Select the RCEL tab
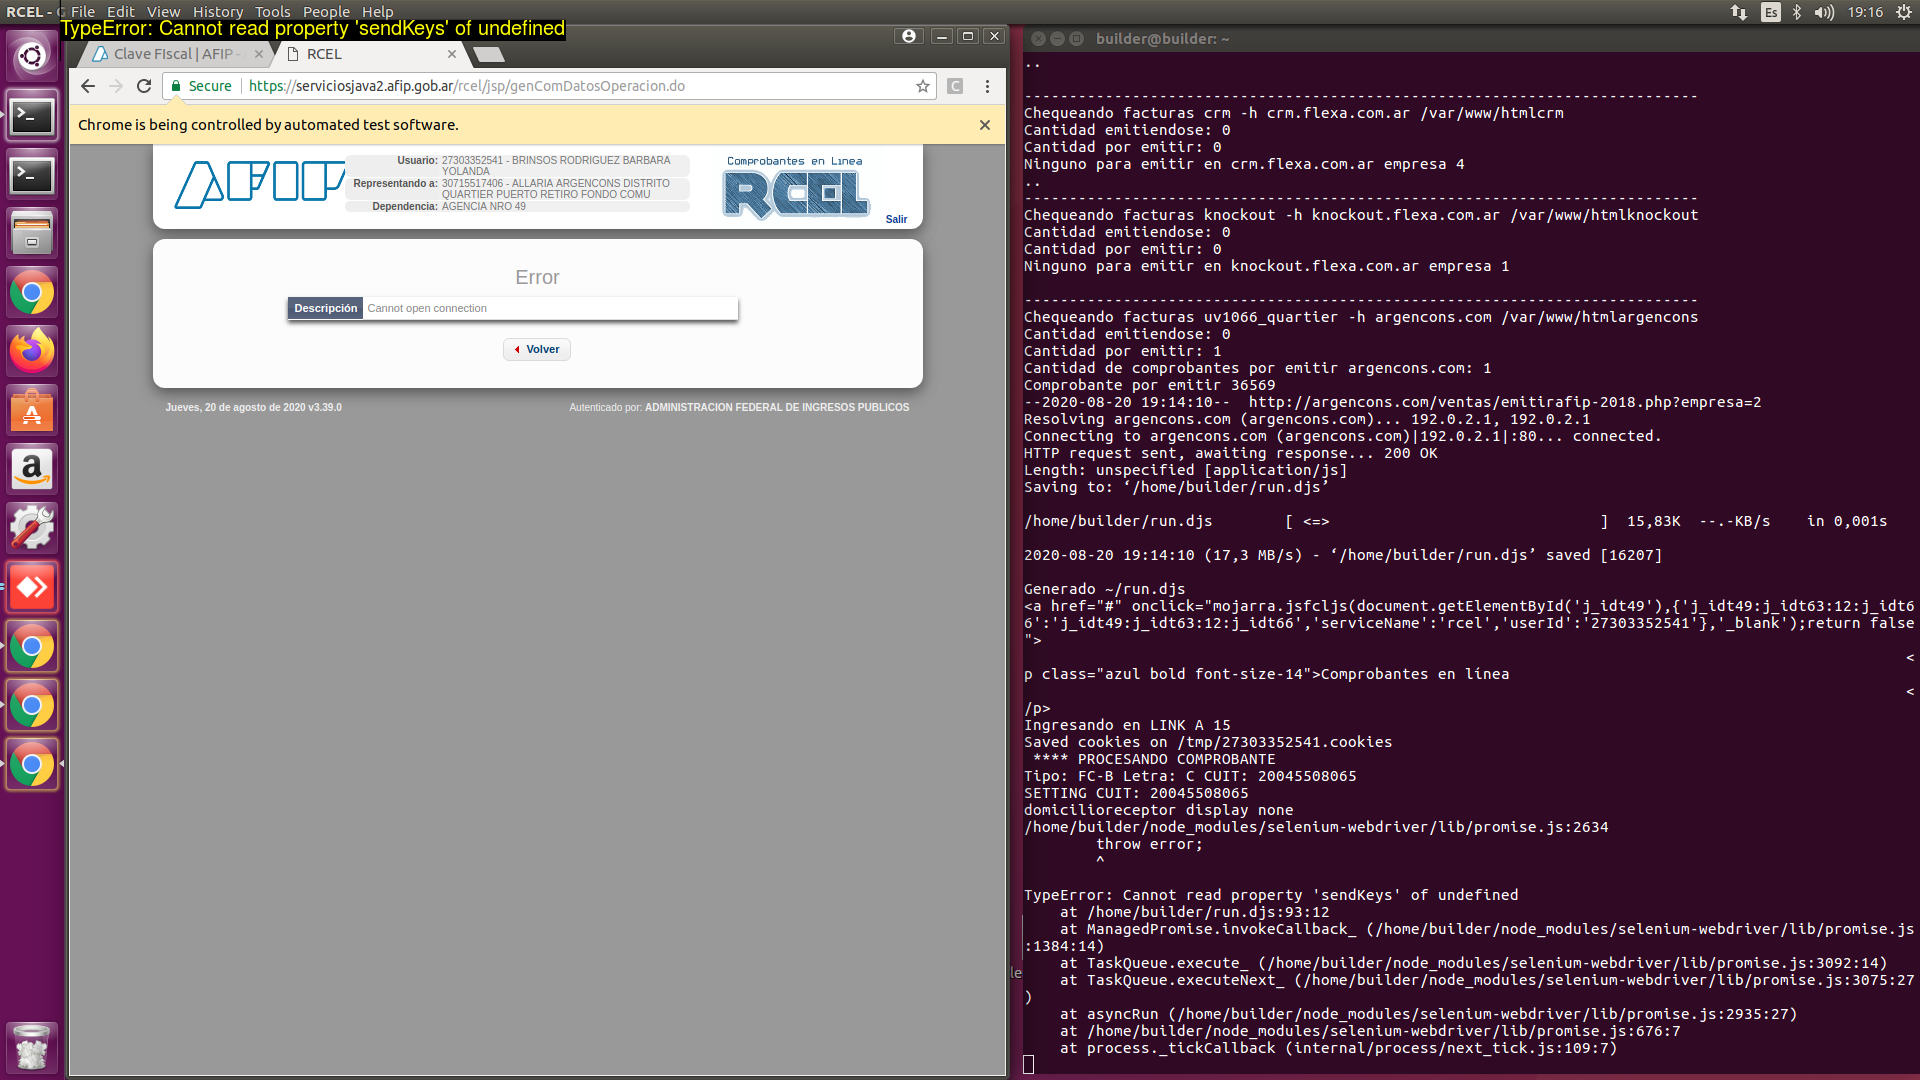Screen dimensions: 1920x1080 (x=370, y=54)
